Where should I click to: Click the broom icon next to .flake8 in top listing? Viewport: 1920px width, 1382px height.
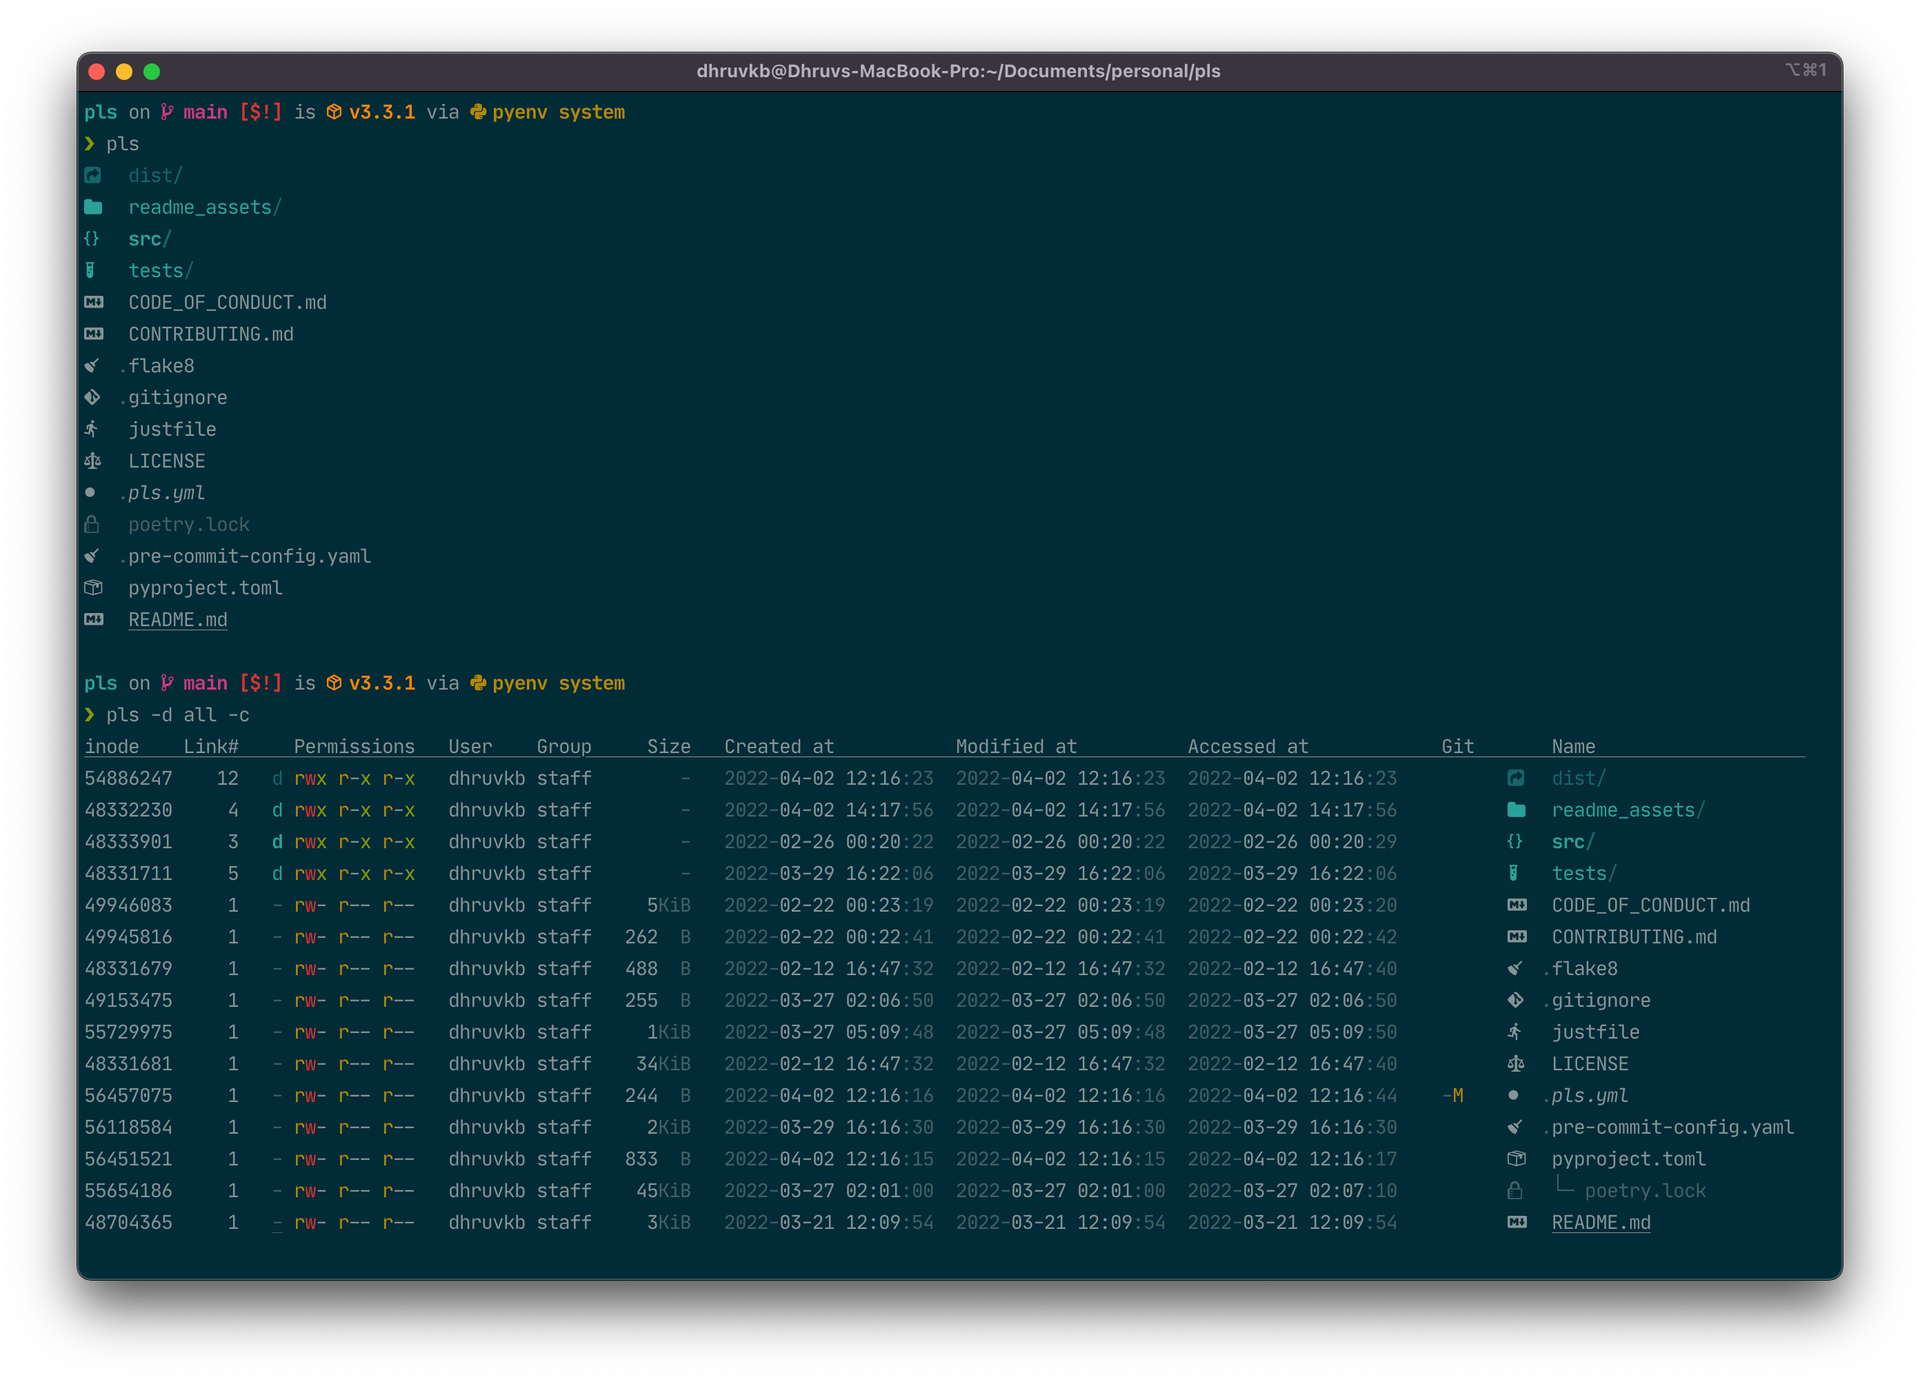tap(92, 366)
